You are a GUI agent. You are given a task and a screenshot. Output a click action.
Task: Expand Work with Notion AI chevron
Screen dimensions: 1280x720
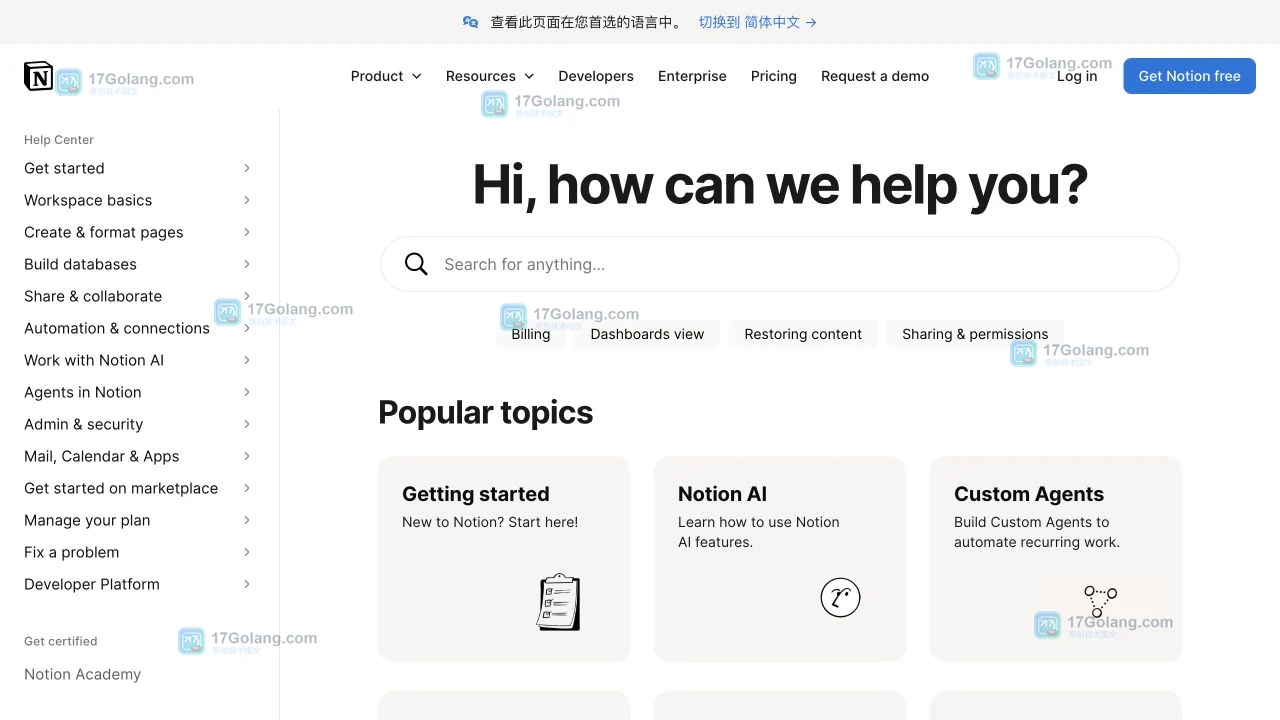(x=247, y=360)
